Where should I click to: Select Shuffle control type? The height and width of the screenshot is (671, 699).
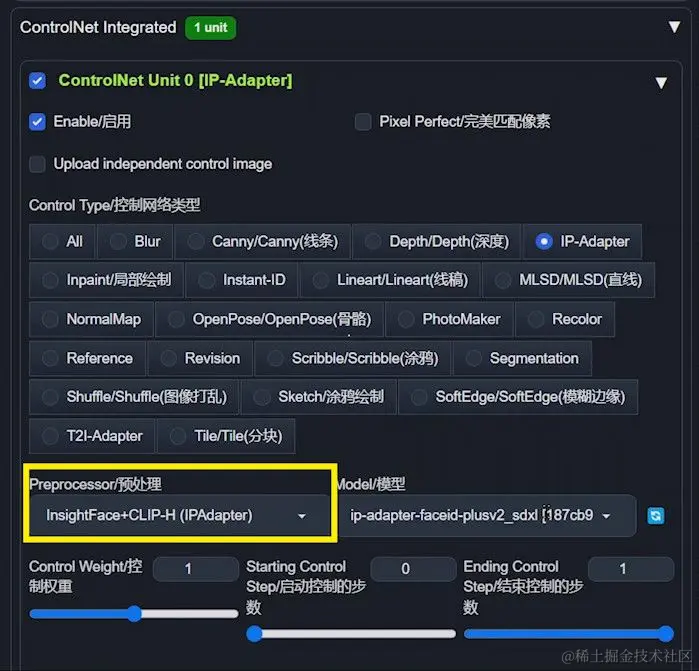134,397
